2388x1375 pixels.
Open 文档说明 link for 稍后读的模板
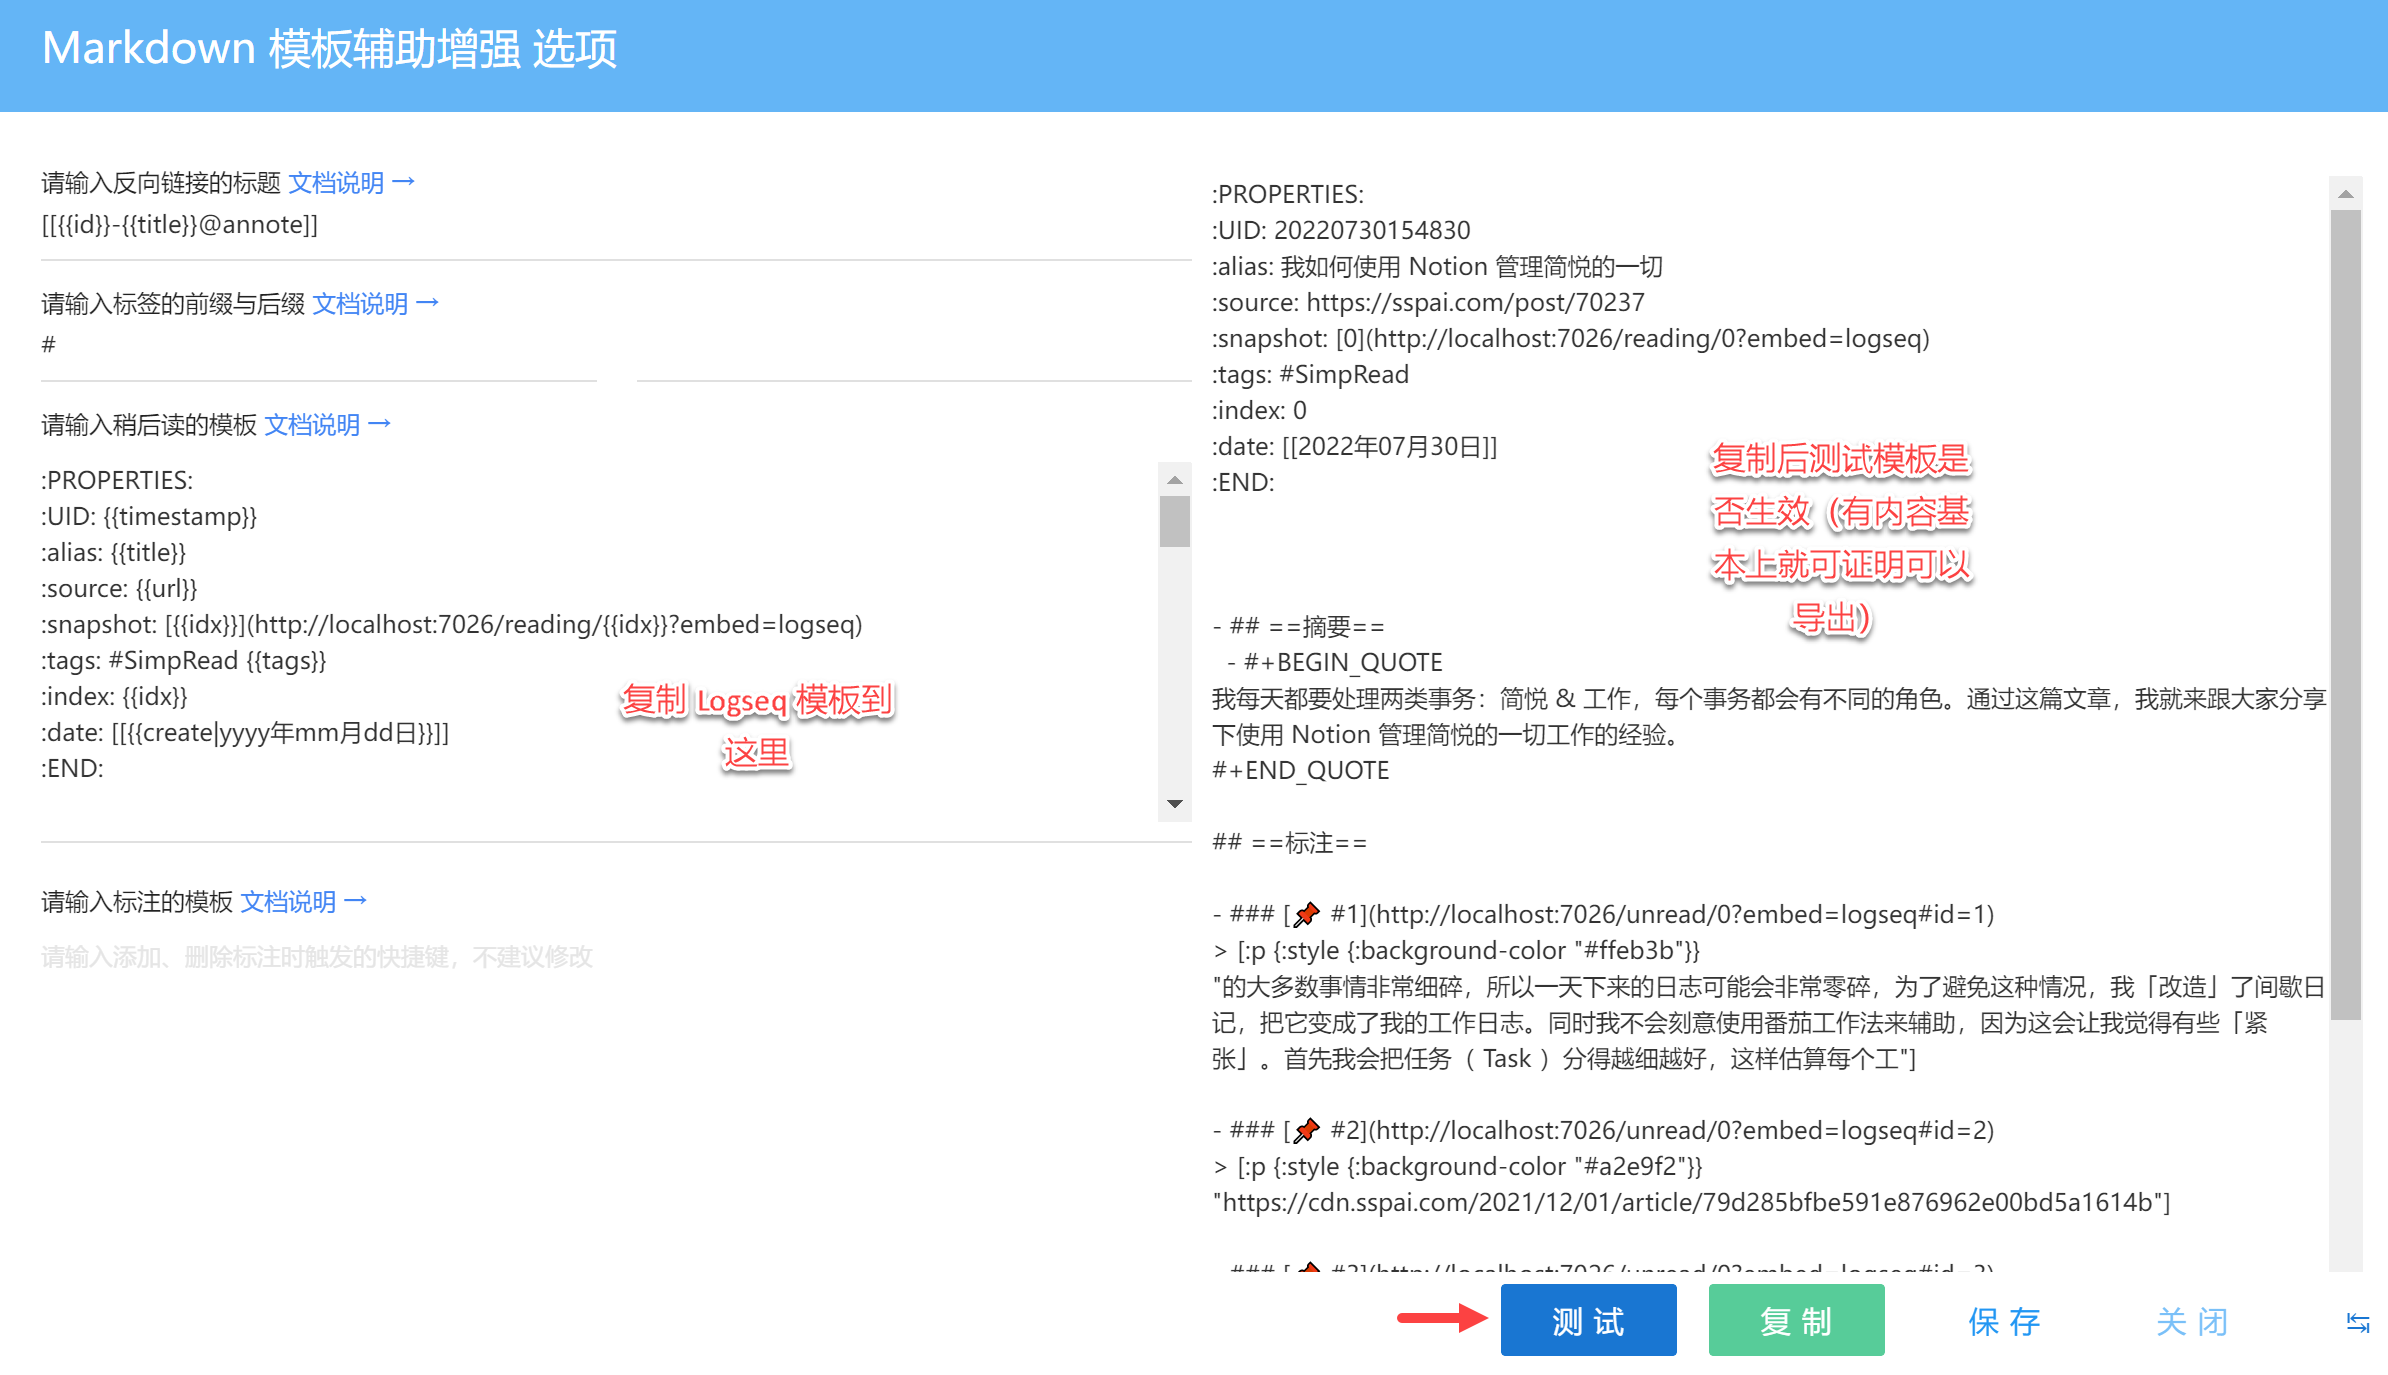tap(327, 425)
